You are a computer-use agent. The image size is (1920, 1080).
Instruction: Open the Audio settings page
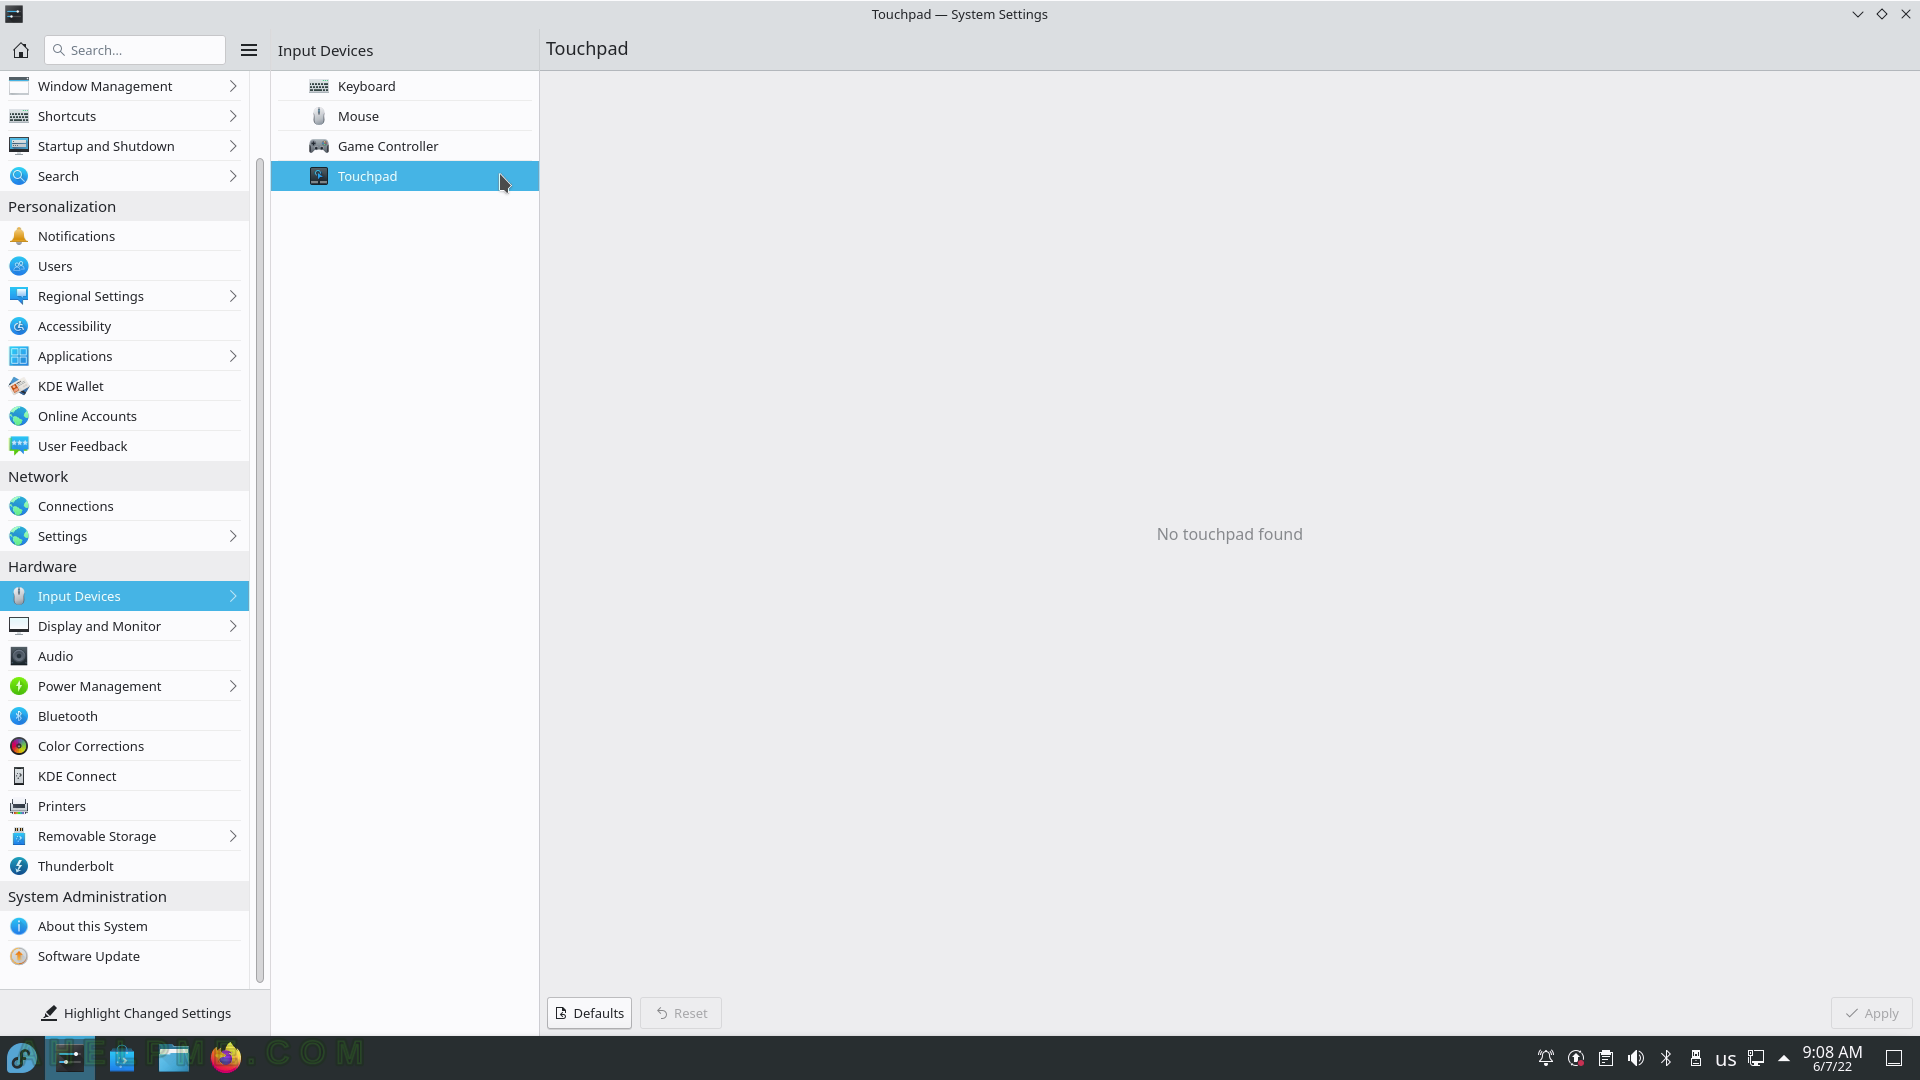coord(124,656)
